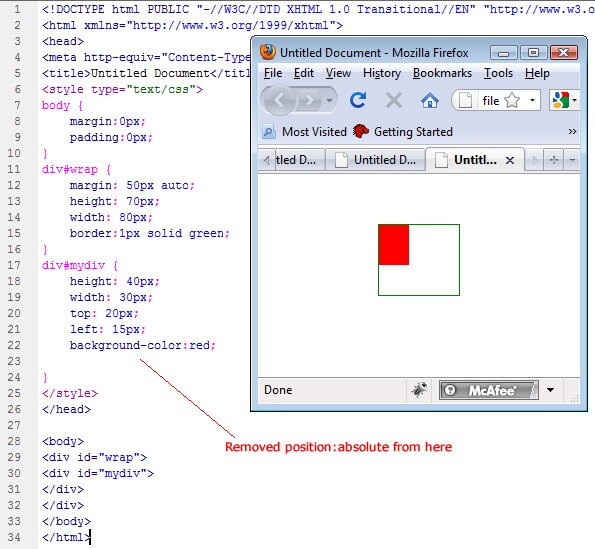Click the '<body>' tag on line 28

[63, 441]
